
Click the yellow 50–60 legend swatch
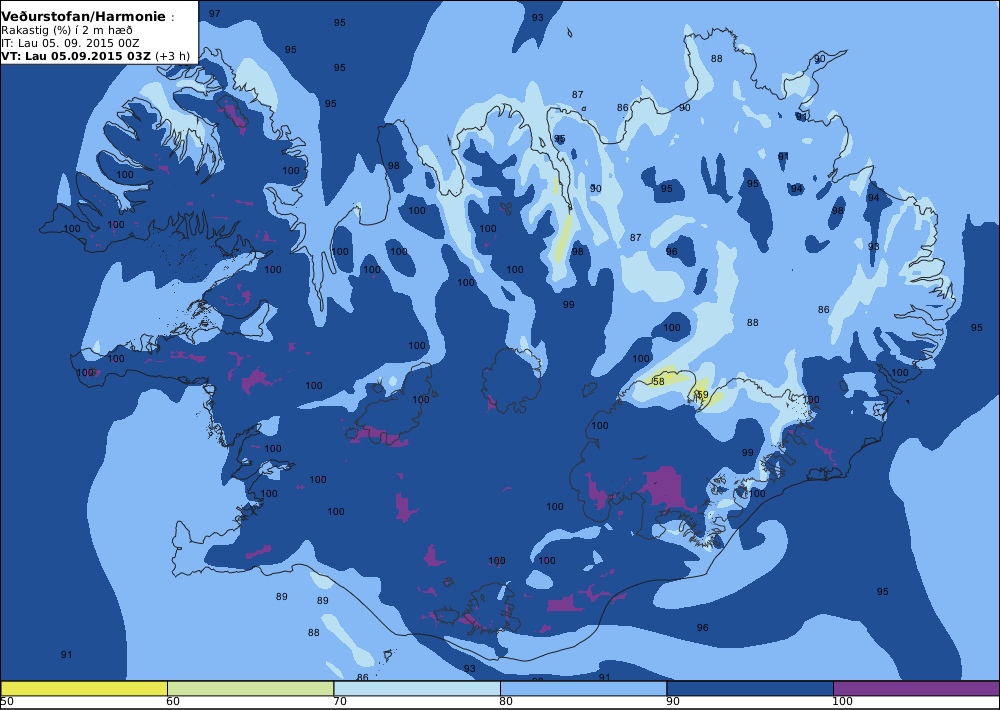click(x=84, y=688)
